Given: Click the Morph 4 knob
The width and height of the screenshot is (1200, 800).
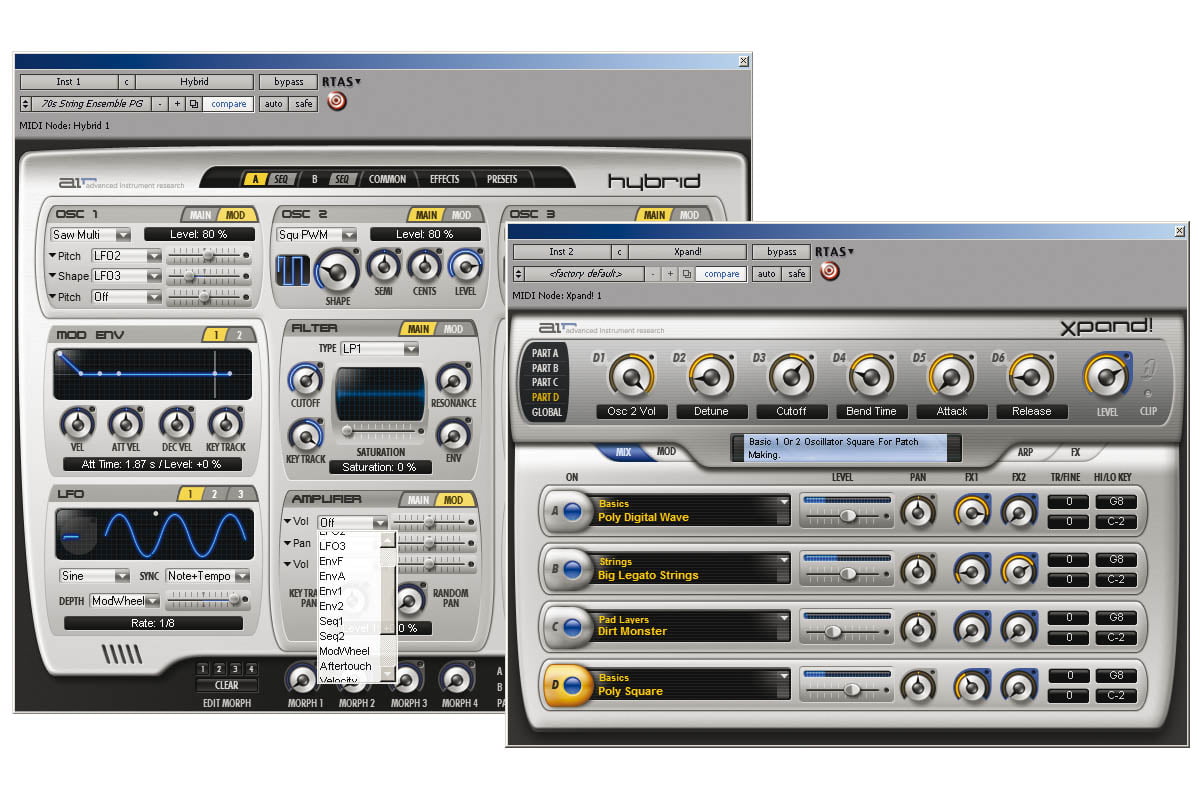Looking at the screenshot, I should point(458,679).
